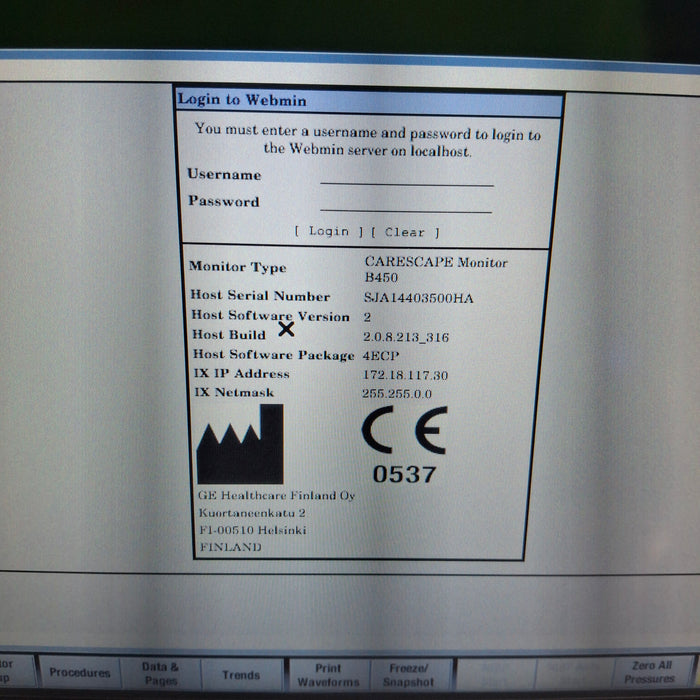This screenshot has width=700, height=700.
Task: Open the Procedures menu button
Action: point(80,672)
